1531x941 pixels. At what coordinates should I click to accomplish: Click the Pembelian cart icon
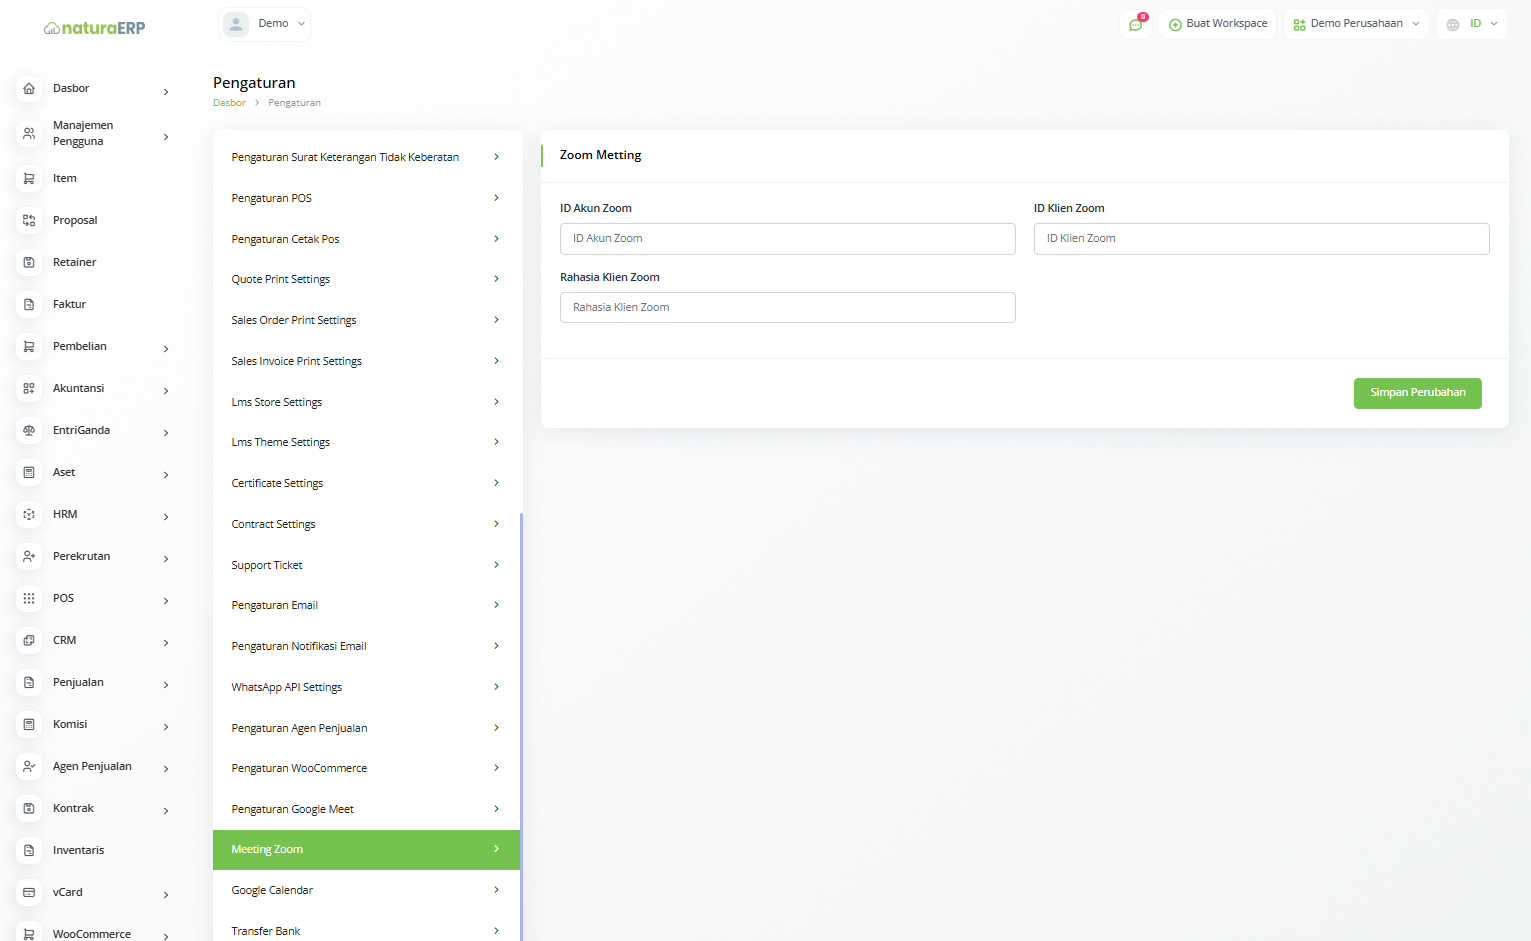pyautogui.click(x=29, y=346)
